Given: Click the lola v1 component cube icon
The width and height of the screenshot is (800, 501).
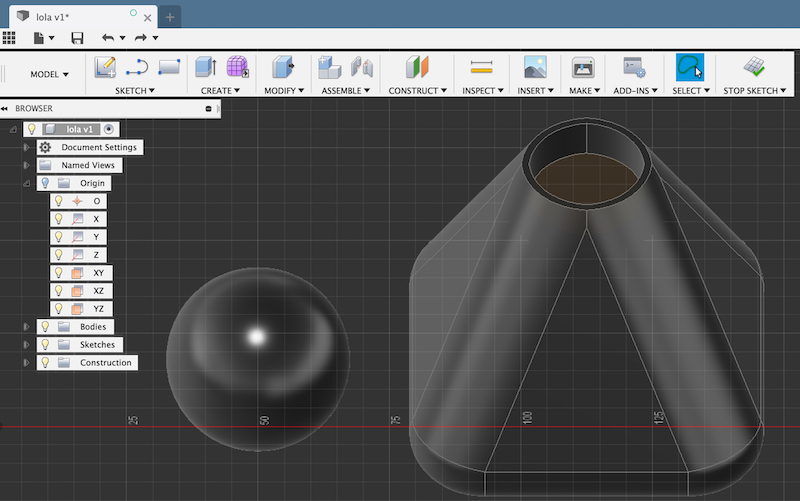Looking at the screenshot, I should (50, 129).
